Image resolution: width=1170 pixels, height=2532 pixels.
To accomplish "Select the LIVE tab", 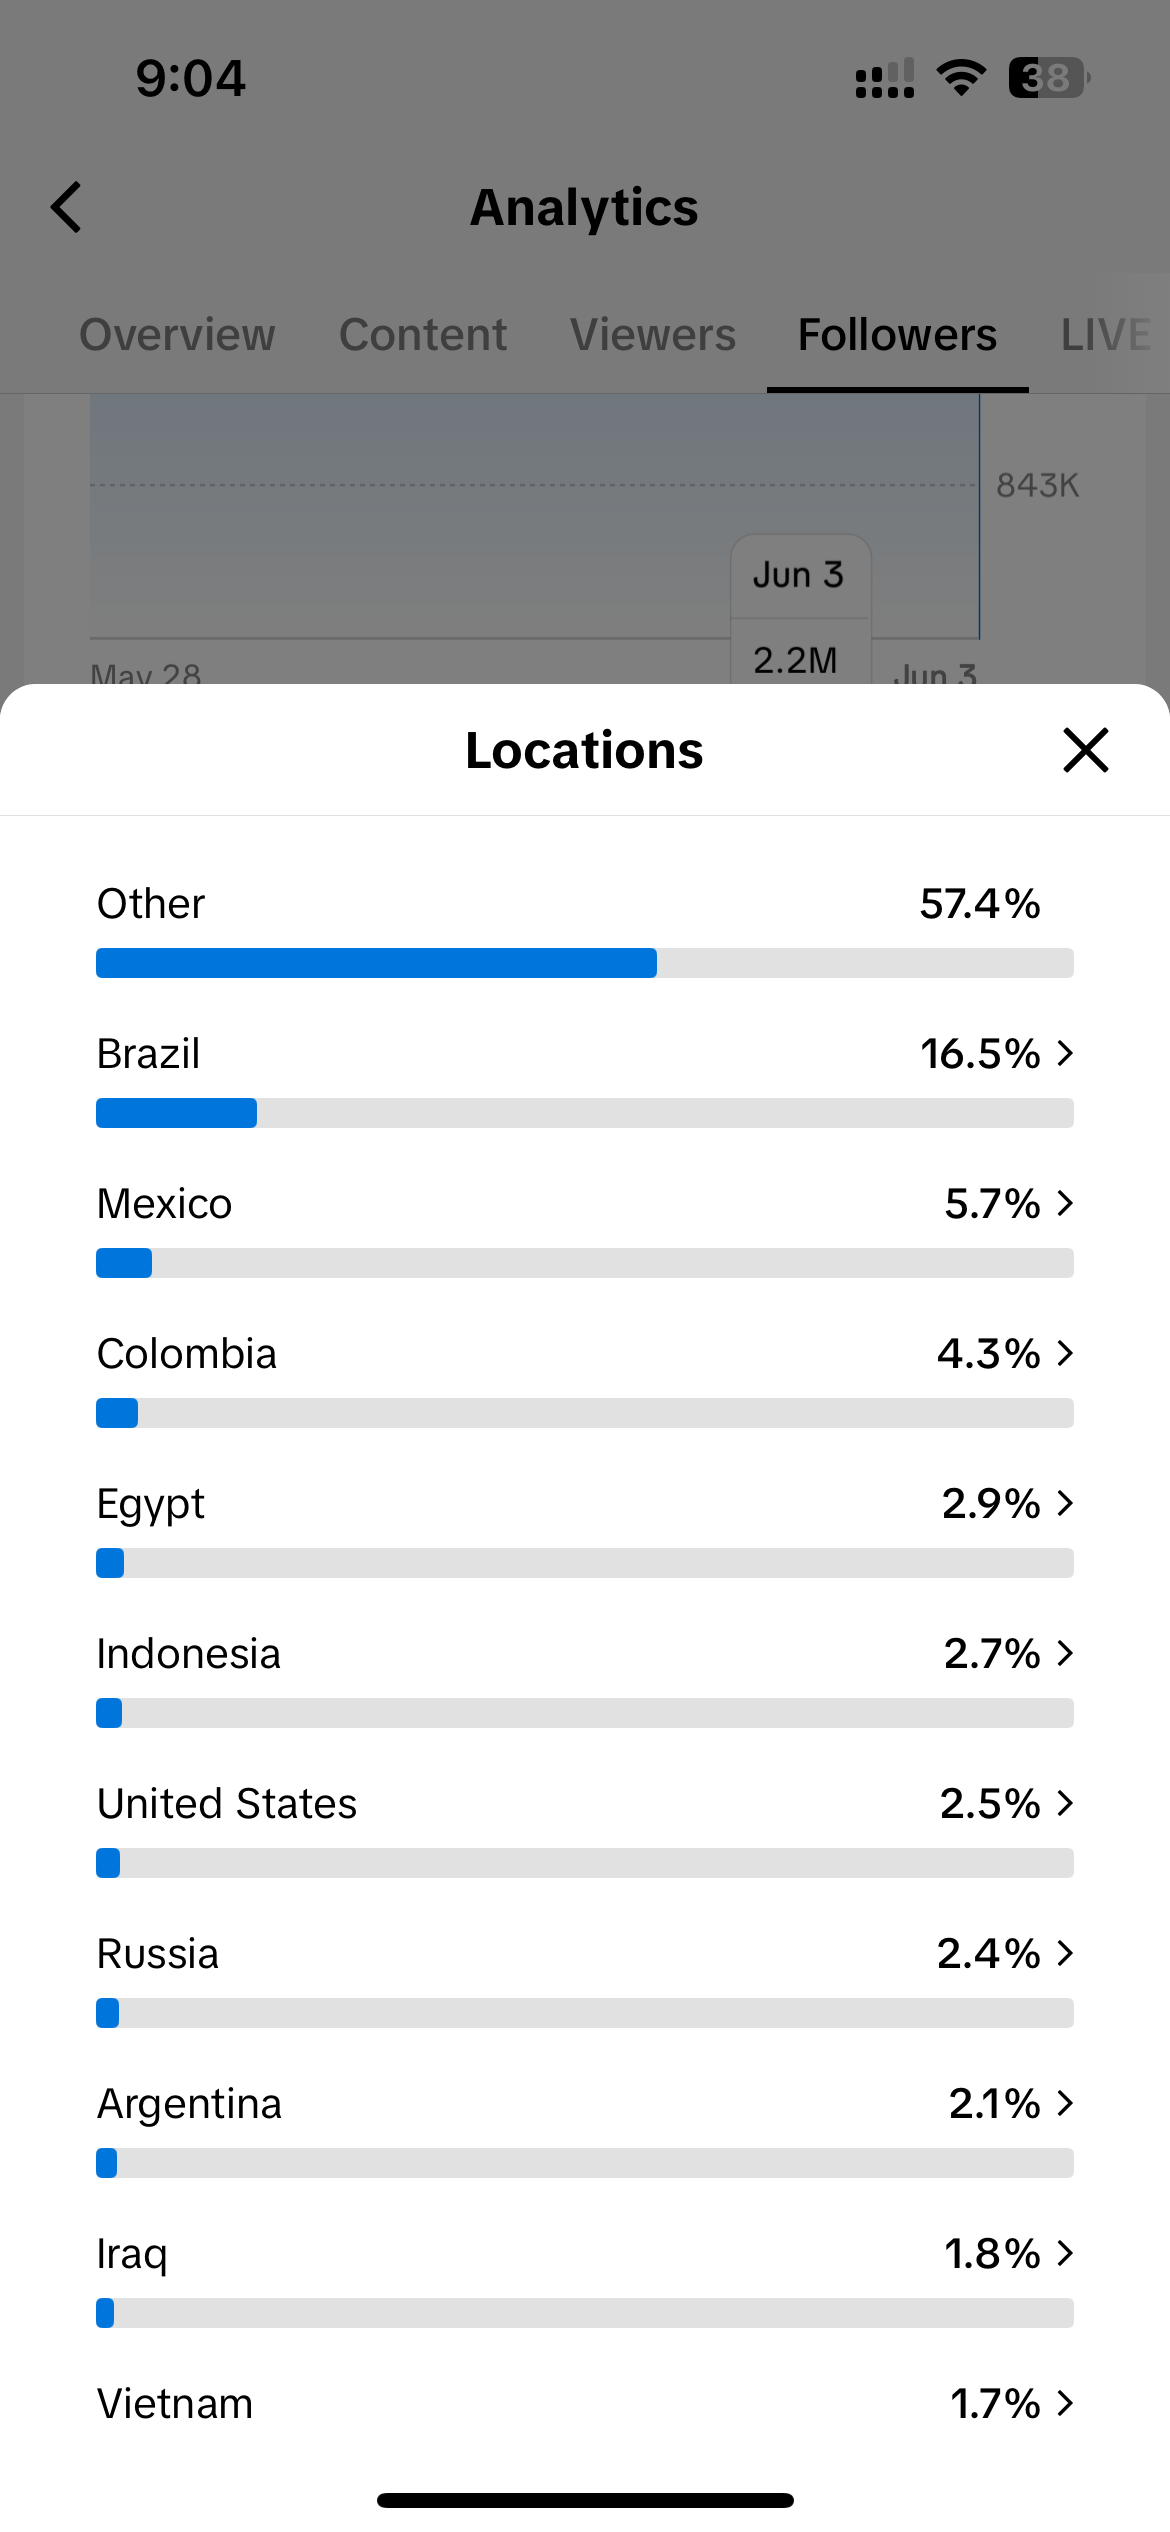I will point(1106,335).
